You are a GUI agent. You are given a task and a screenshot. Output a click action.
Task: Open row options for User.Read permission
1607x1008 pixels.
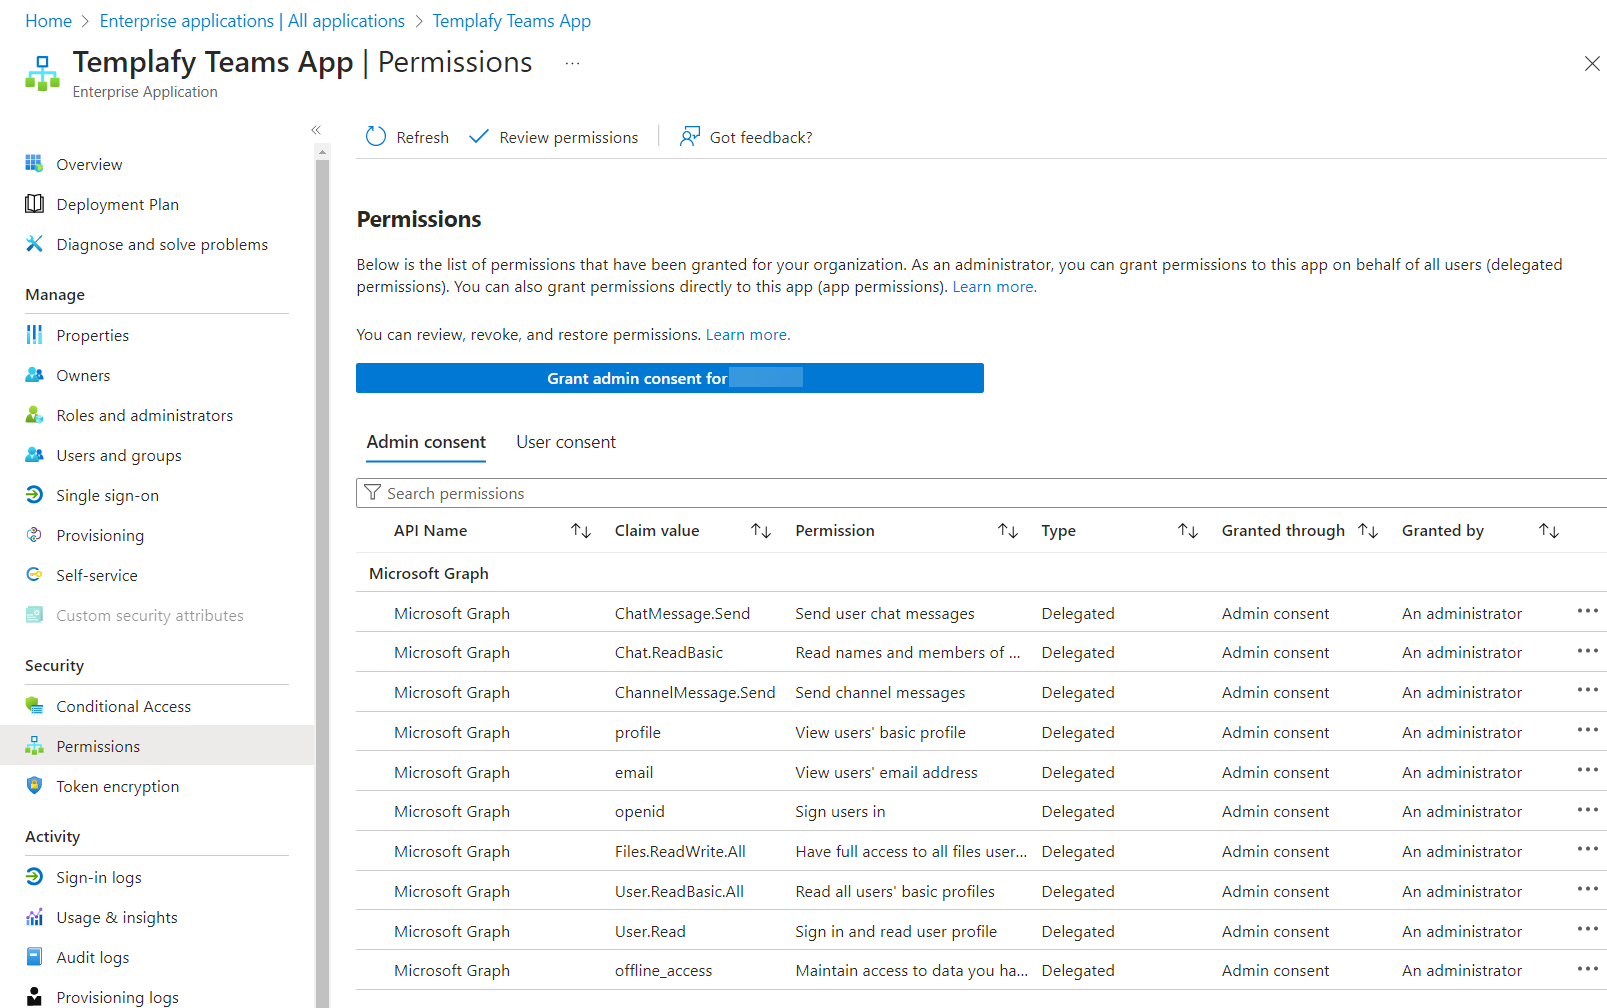pyautogui.click(x=1587, y=929)
